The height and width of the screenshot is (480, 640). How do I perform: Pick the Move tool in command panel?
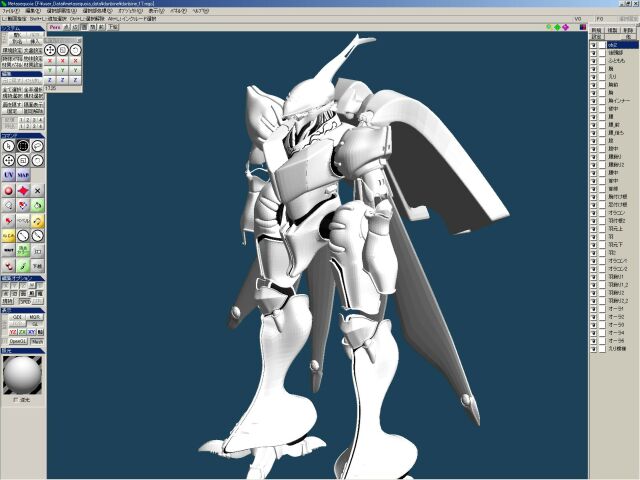[x=8, y=160]
